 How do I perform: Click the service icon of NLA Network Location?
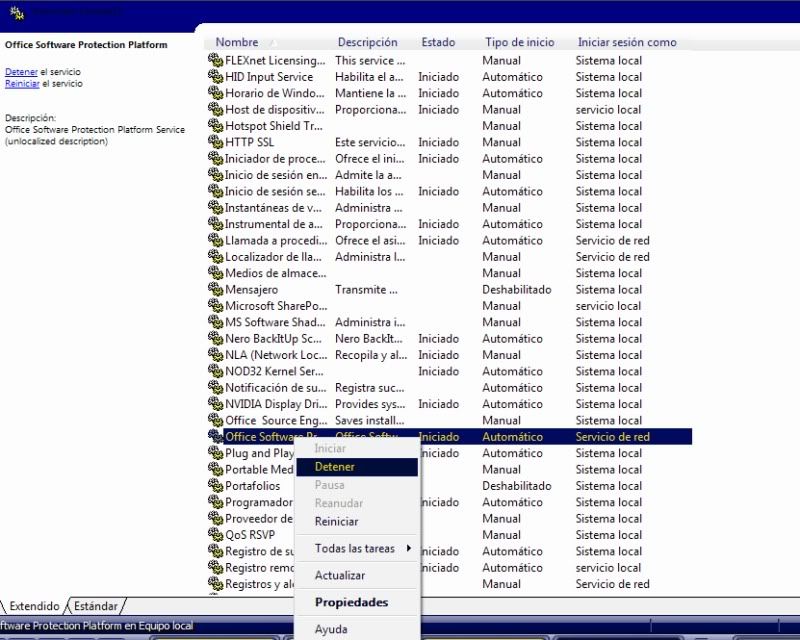pos(215,354)
